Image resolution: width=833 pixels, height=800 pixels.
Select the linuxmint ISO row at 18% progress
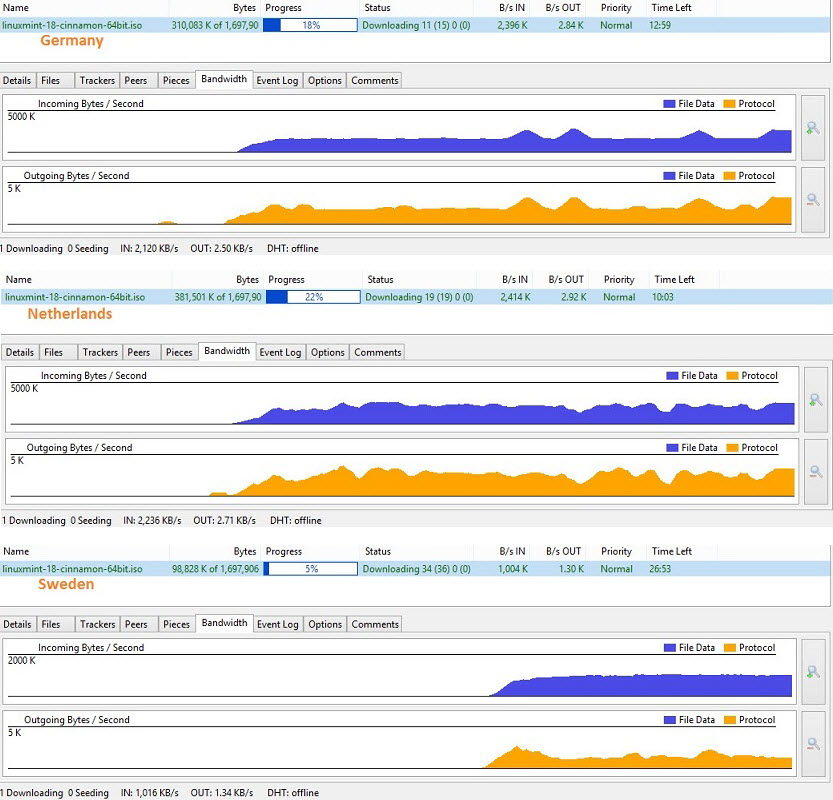[415, 25]
